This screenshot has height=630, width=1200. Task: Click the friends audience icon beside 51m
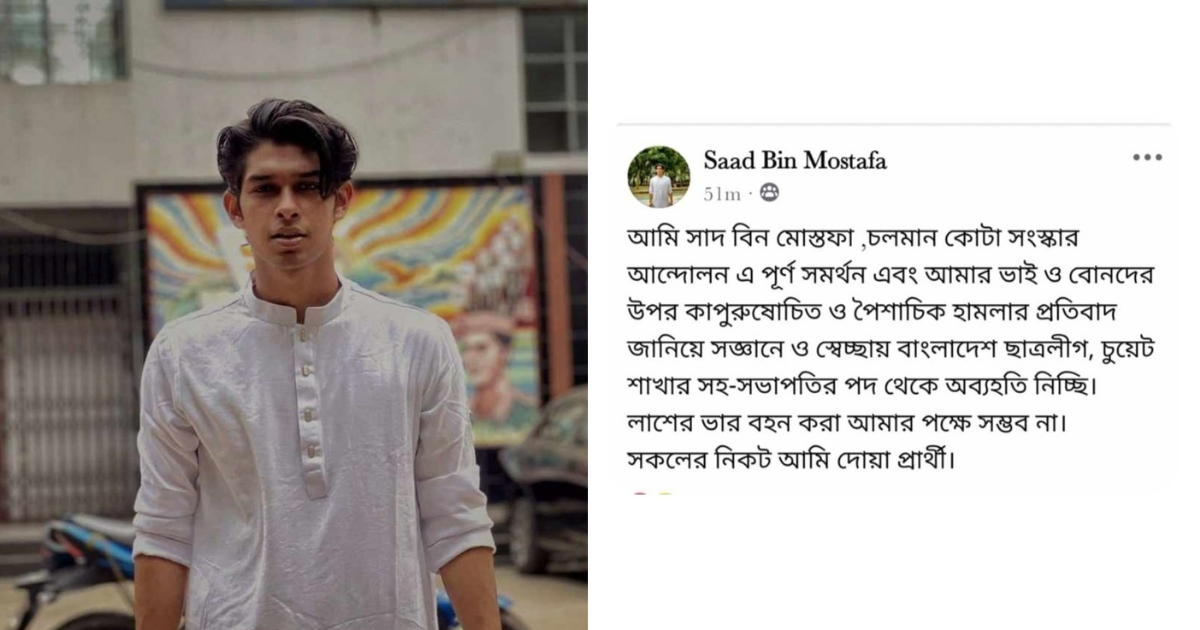(769, 193)
